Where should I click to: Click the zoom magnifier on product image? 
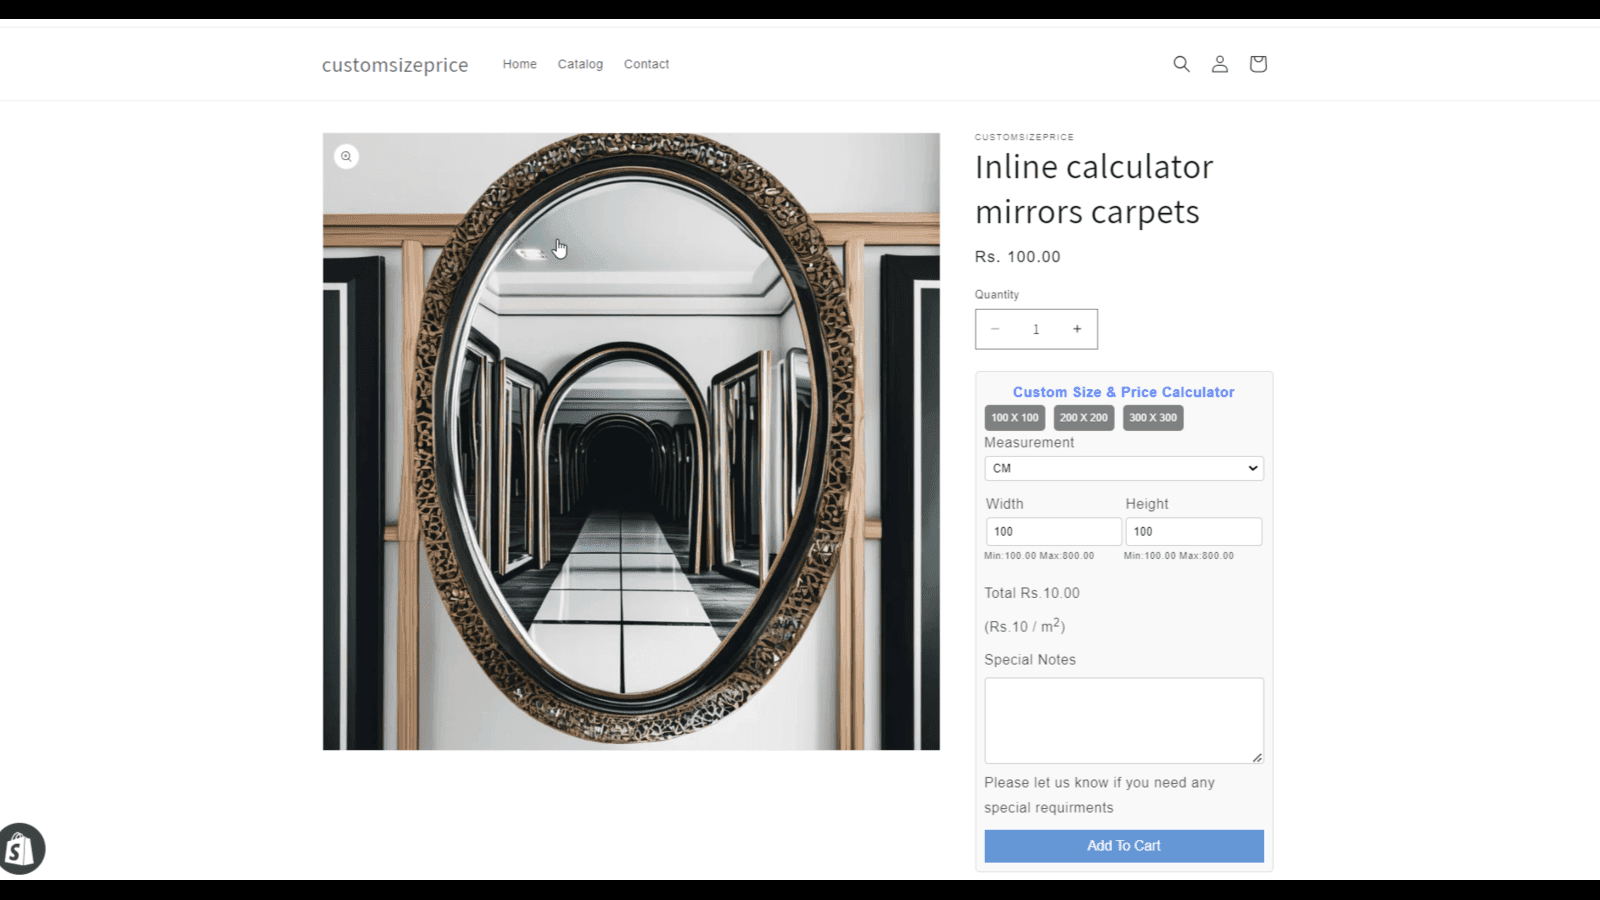click(x=346, y=157)
